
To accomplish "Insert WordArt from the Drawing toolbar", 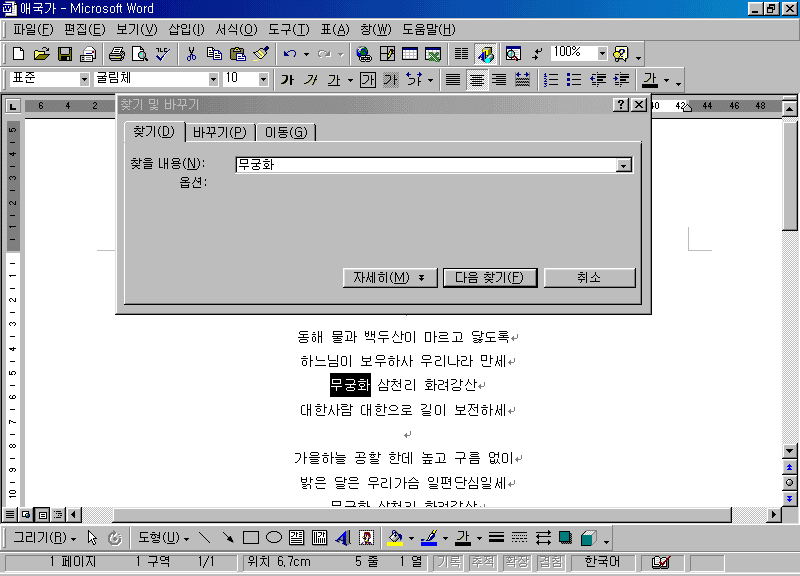I will (343, 537).
